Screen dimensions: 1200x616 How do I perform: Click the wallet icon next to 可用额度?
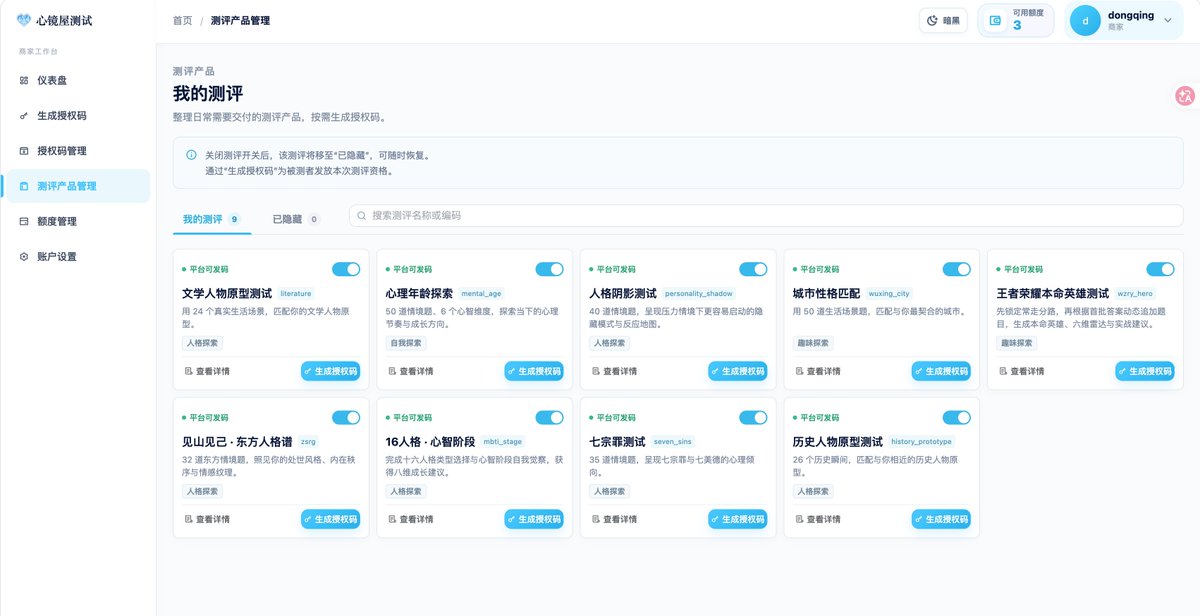(995, 20)
